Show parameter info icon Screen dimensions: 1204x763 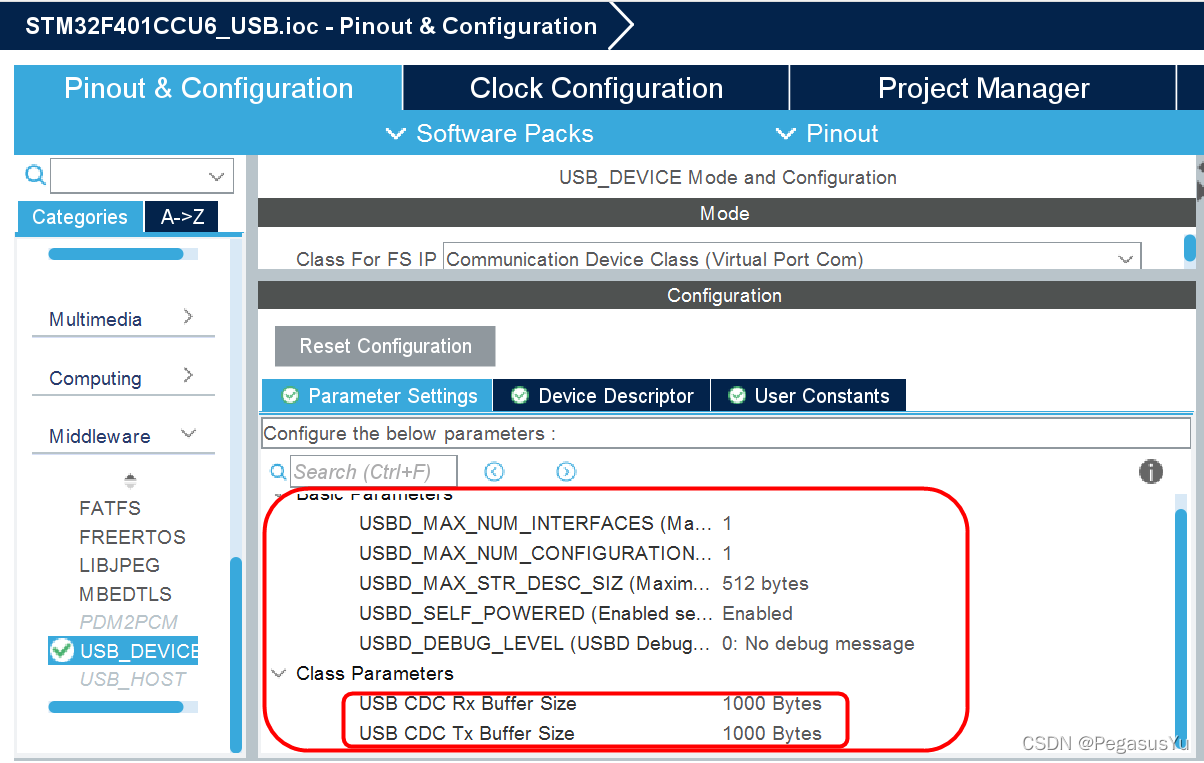pos(1151,471)
